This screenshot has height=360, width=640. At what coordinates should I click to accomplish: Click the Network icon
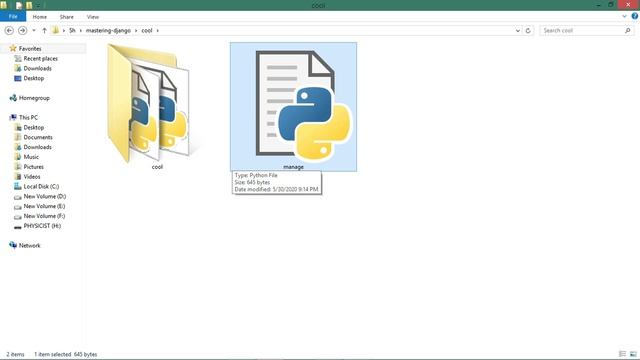13,245
